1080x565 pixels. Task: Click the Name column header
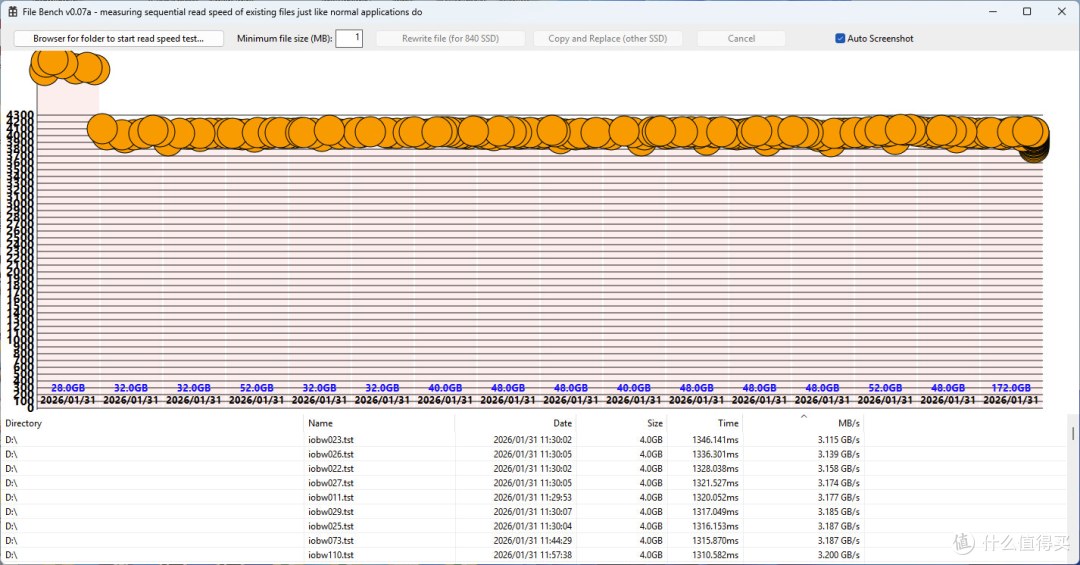coord(379,423)
